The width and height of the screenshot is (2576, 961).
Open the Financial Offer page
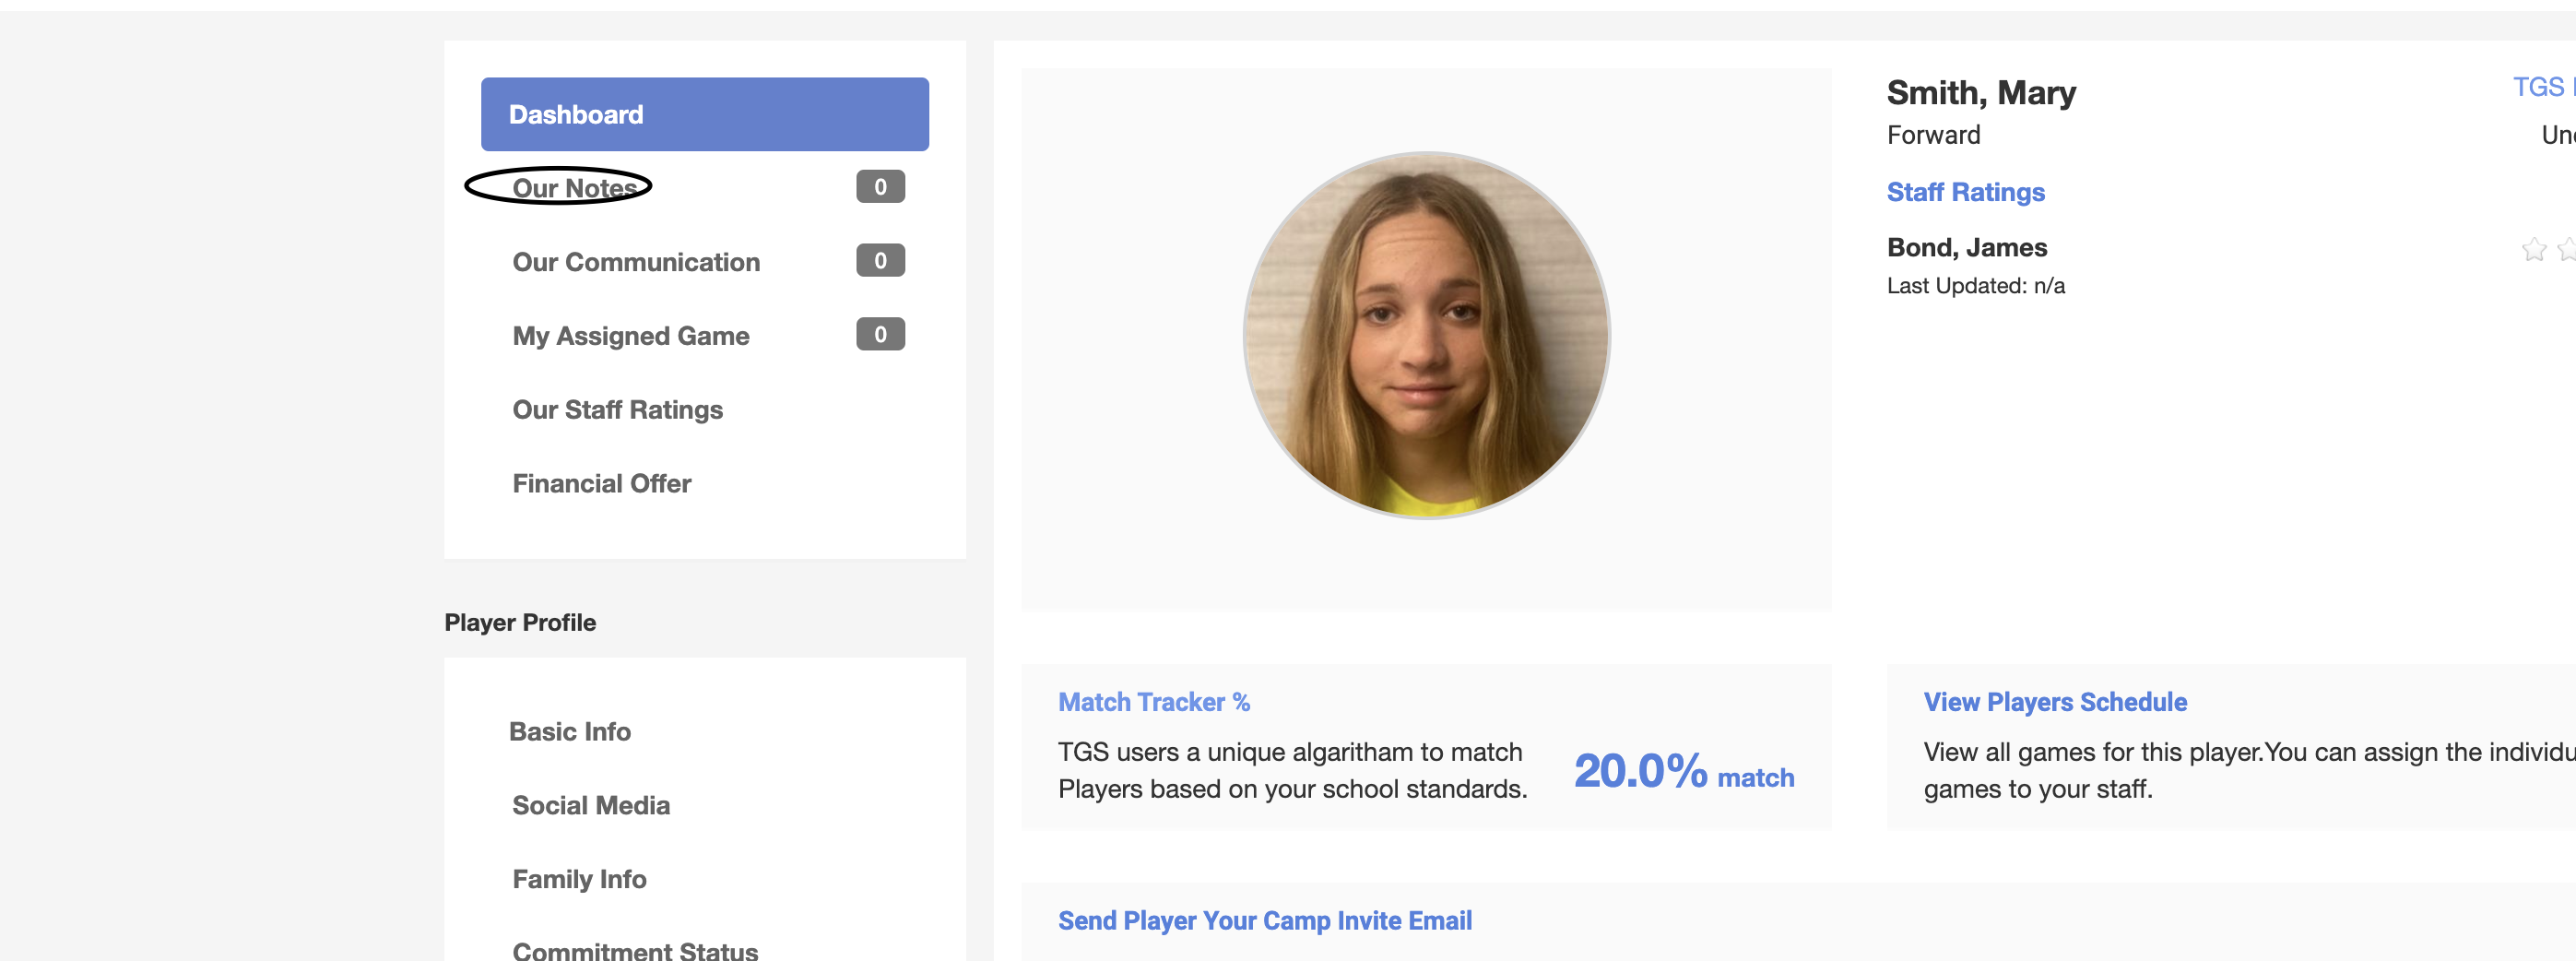coord(601,484)
